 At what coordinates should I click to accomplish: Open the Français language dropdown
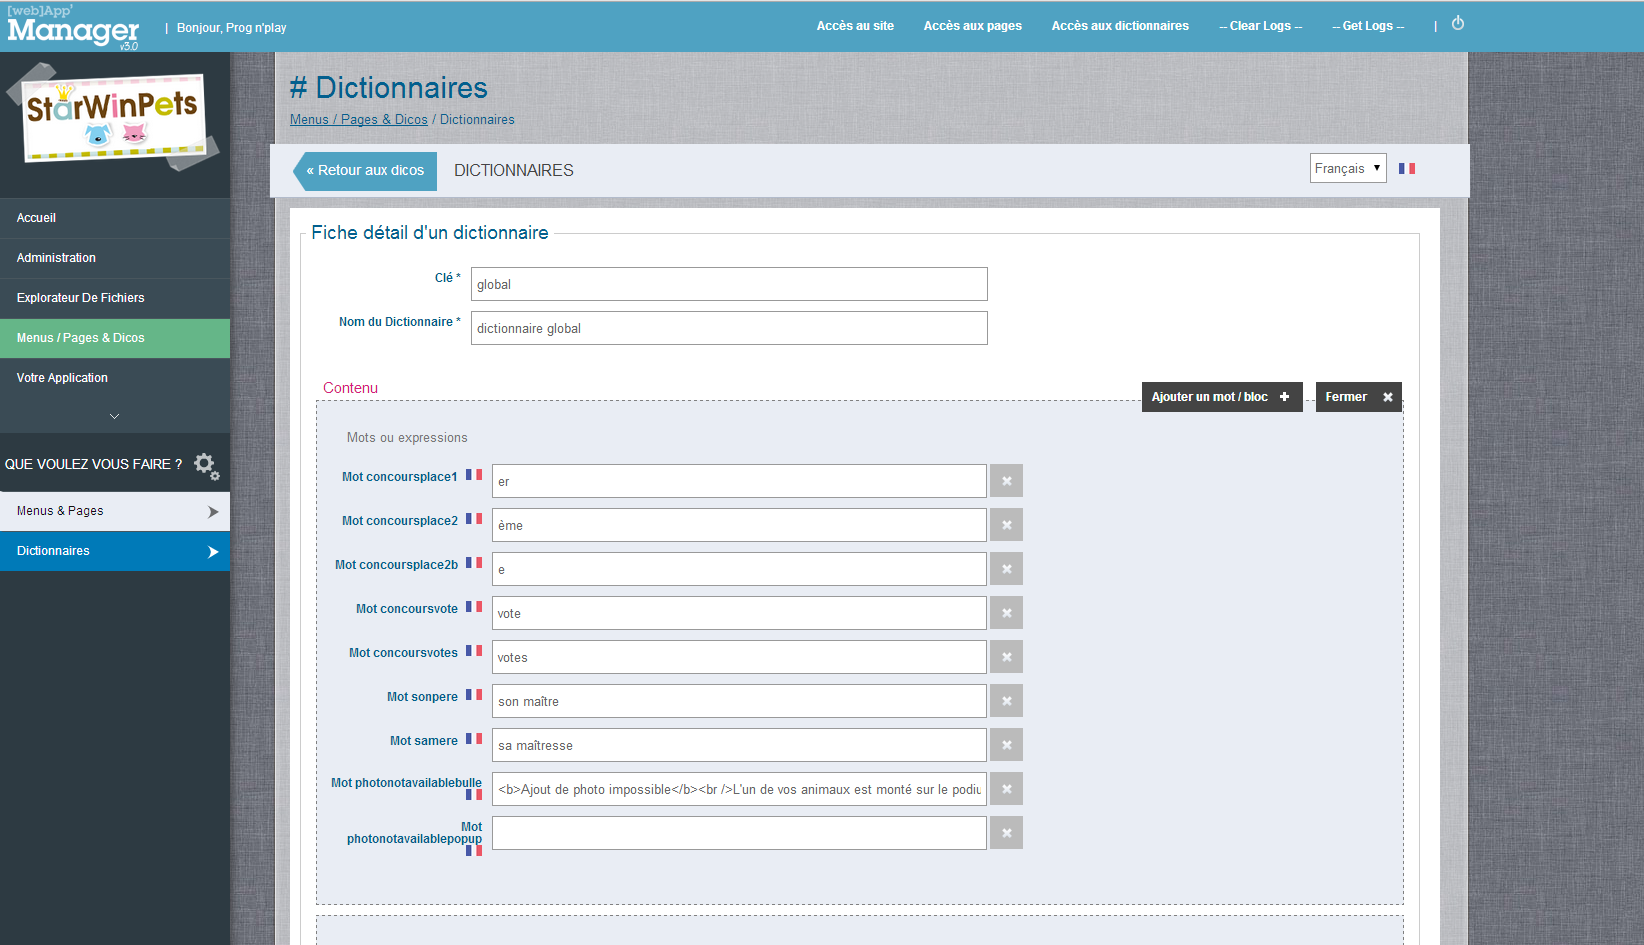pyautogui.click(x=1347, y=169)
